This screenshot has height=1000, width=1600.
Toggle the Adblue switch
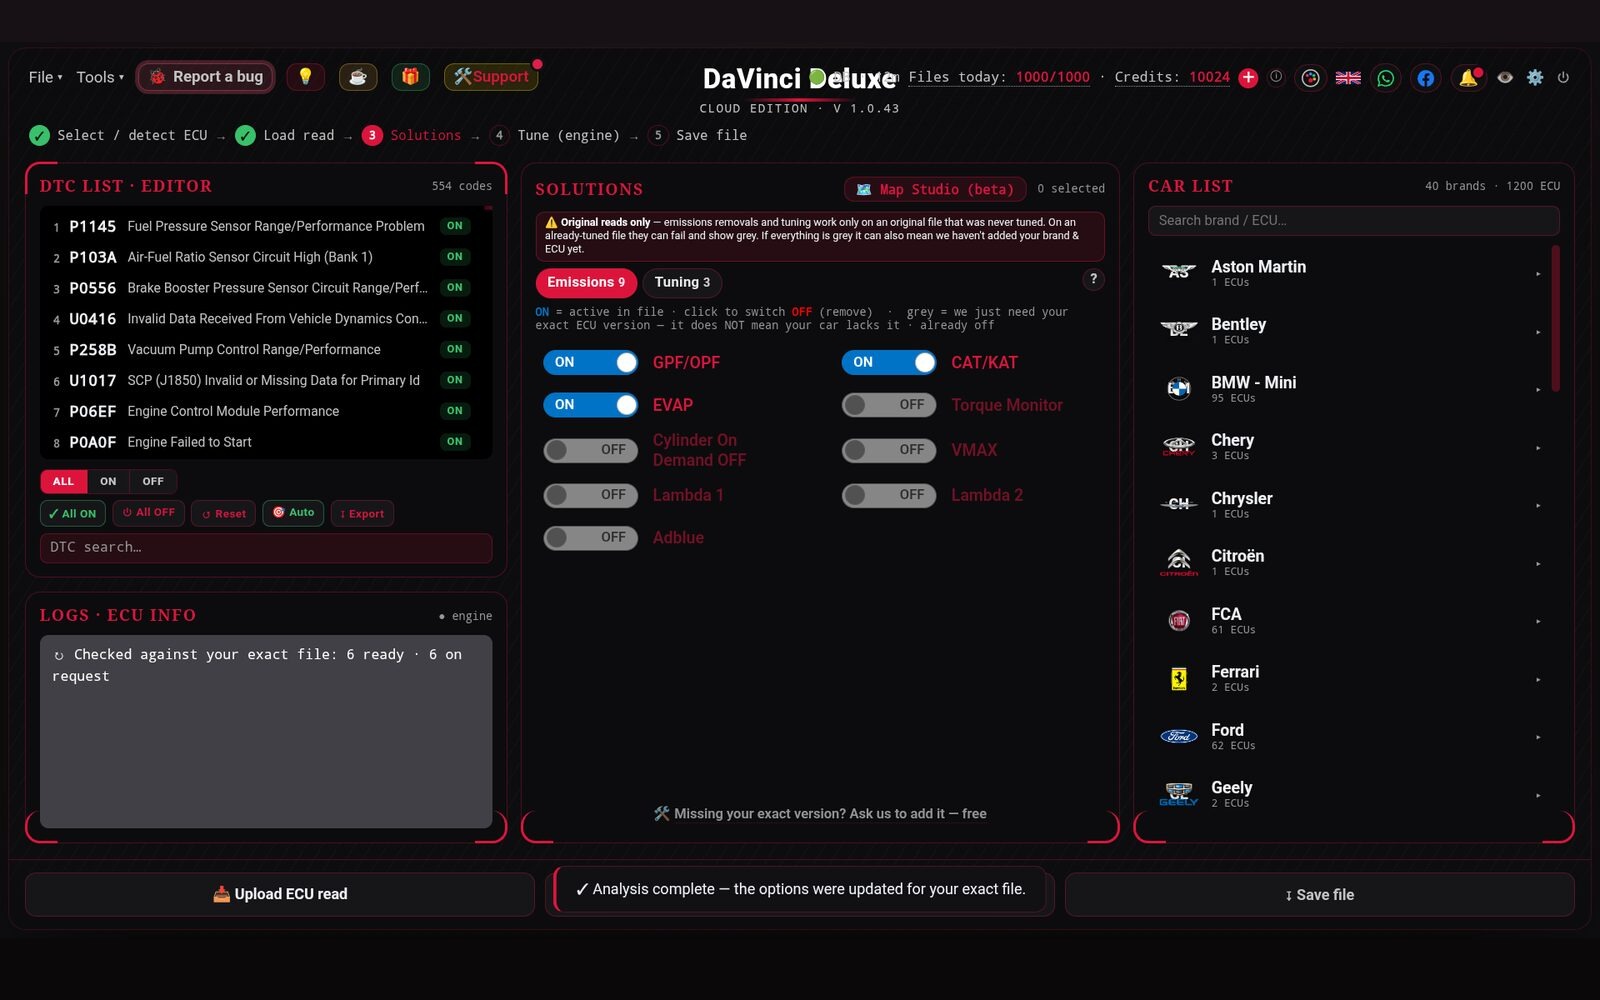click(590, 538)
